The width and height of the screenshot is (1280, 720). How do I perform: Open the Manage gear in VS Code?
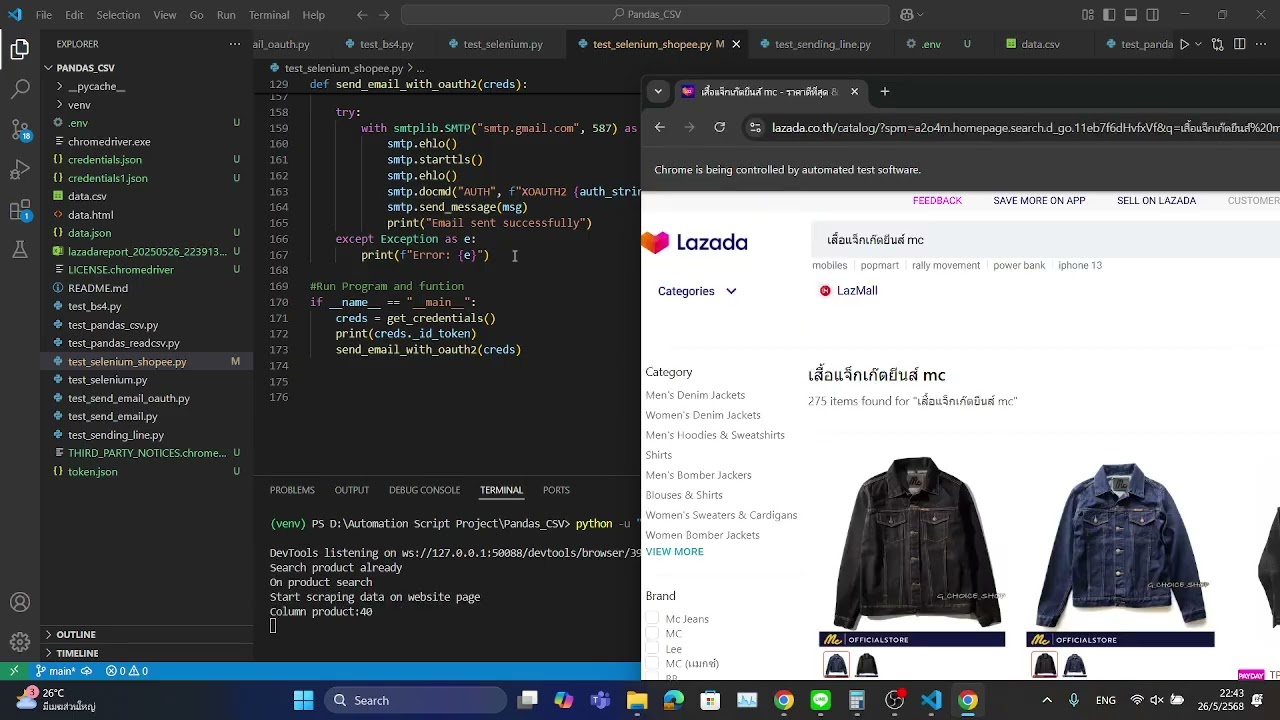20,642
